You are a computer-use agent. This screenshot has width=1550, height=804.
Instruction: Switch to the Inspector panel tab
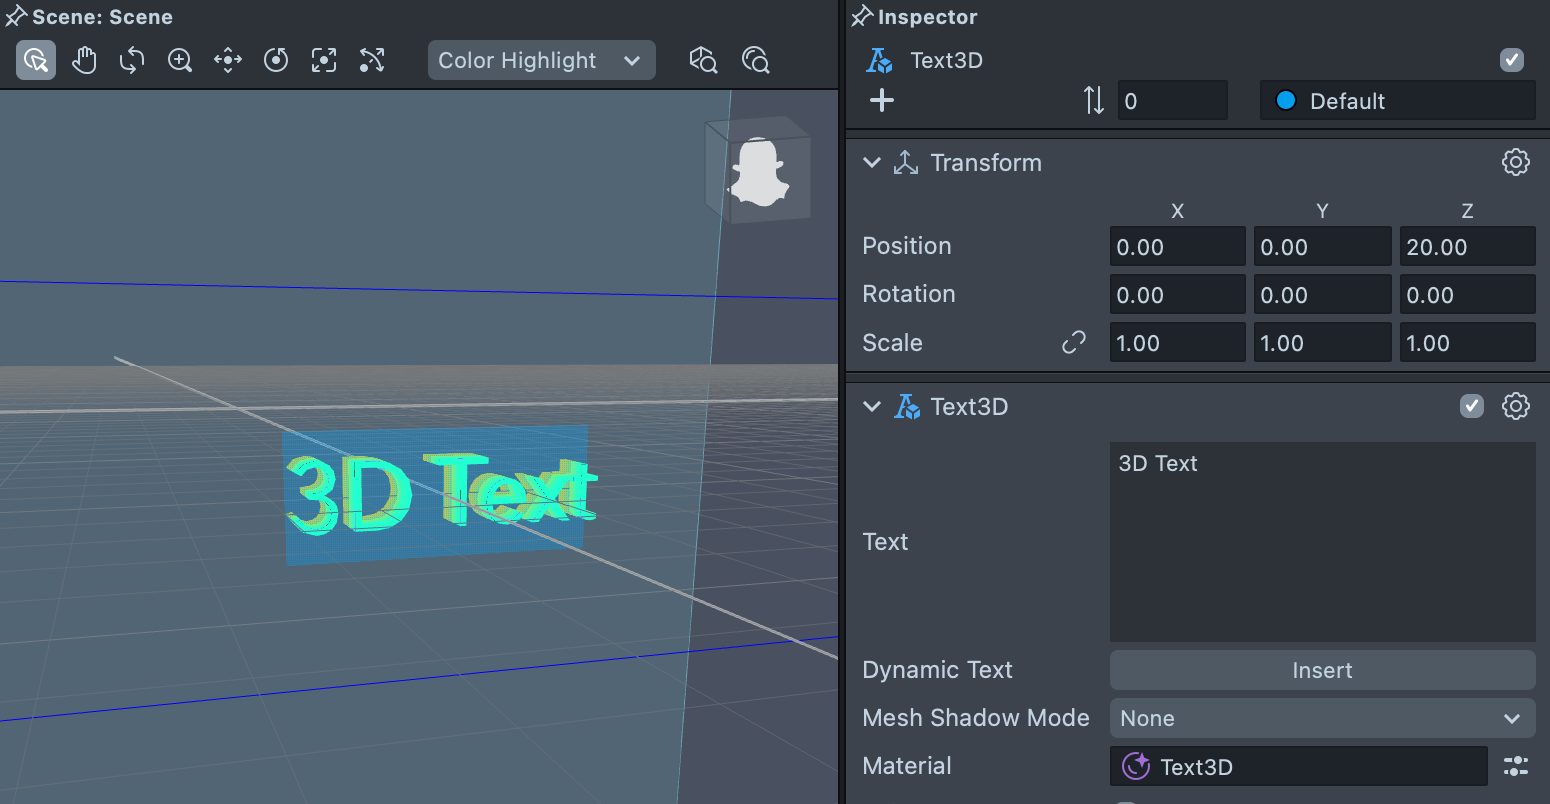click(x=926, y=17)
